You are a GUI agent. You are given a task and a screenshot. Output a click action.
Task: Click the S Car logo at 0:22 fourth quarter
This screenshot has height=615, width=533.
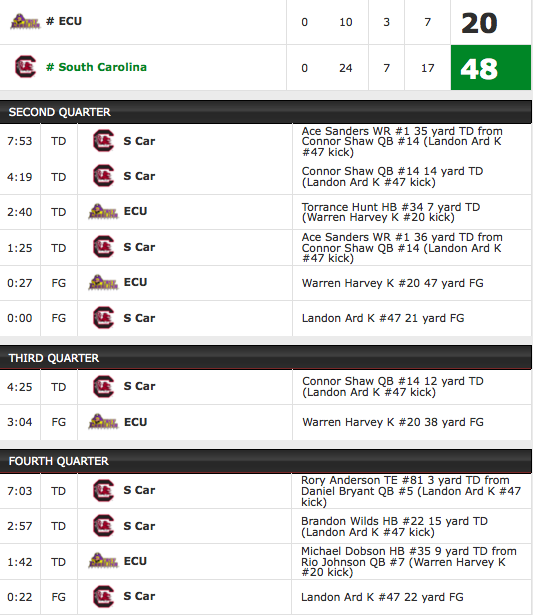coord(104,596)
